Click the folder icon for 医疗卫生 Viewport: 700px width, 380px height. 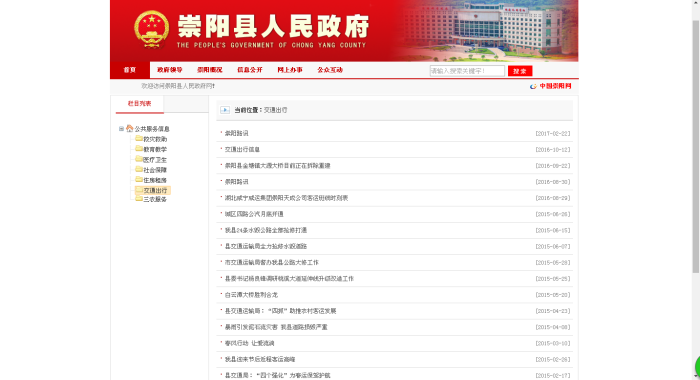(139, 159)
